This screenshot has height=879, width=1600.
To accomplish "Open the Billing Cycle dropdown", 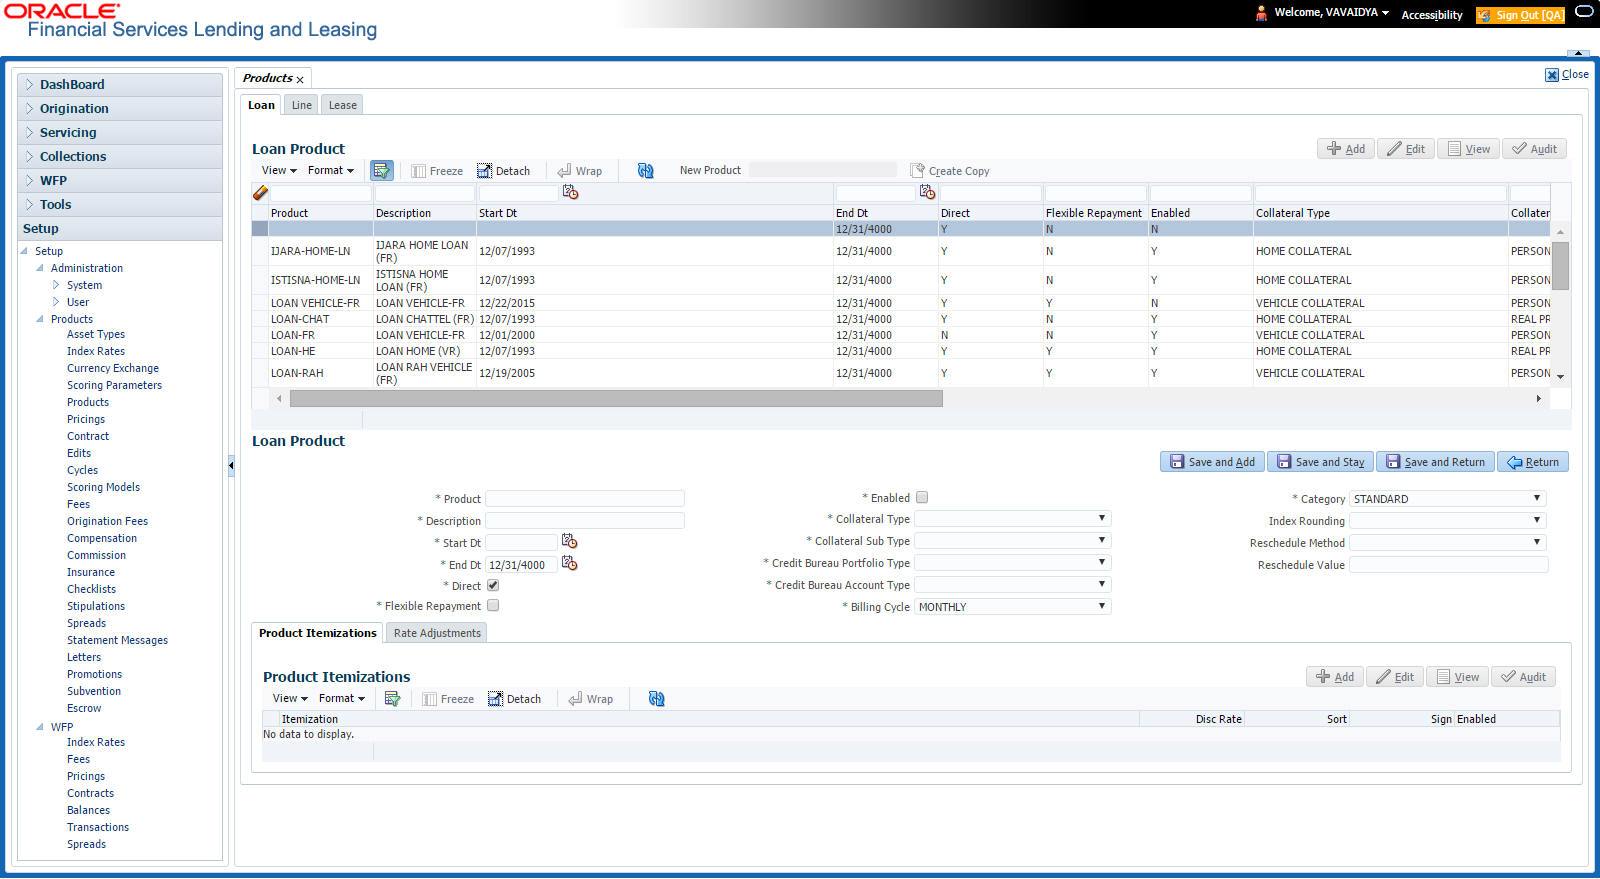I will click(x=1012, y=607).
